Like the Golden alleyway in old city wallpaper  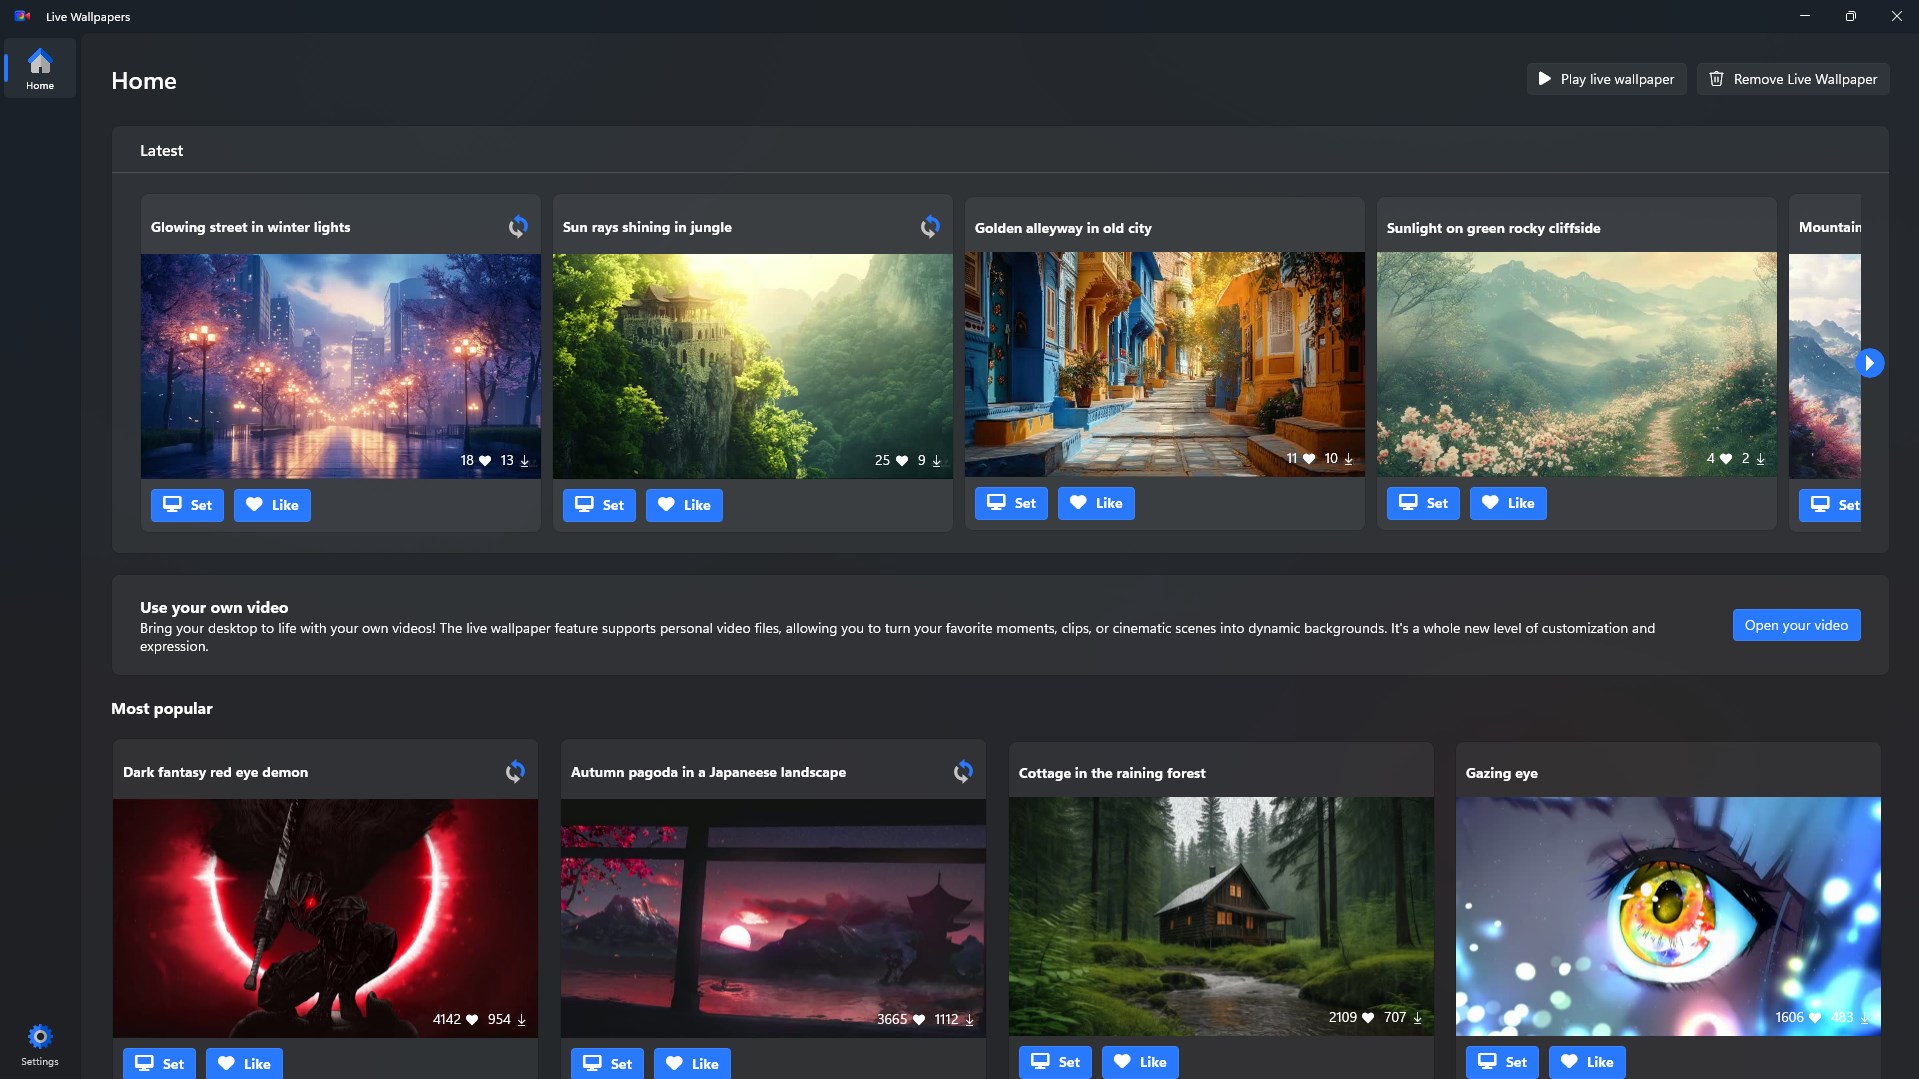pyautogui.click(x=1095, y=503)
